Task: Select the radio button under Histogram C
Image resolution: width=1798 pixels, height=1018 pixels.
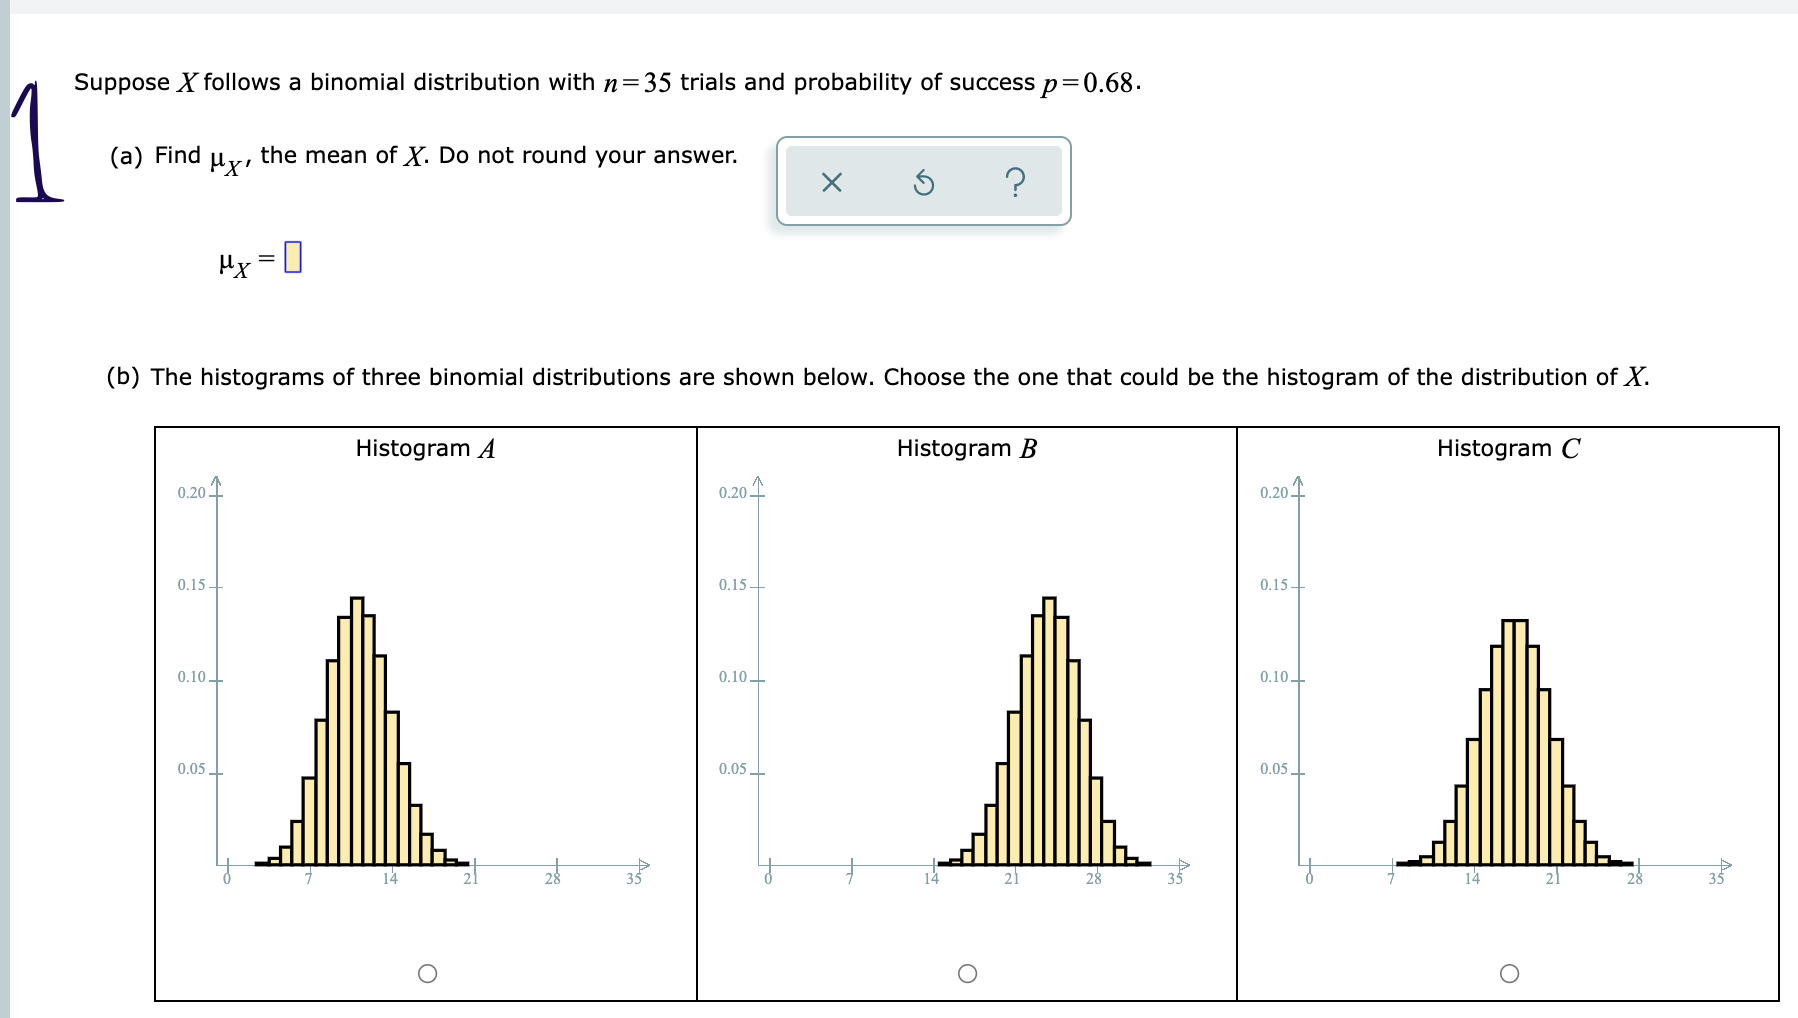Action: [1509, 973]
